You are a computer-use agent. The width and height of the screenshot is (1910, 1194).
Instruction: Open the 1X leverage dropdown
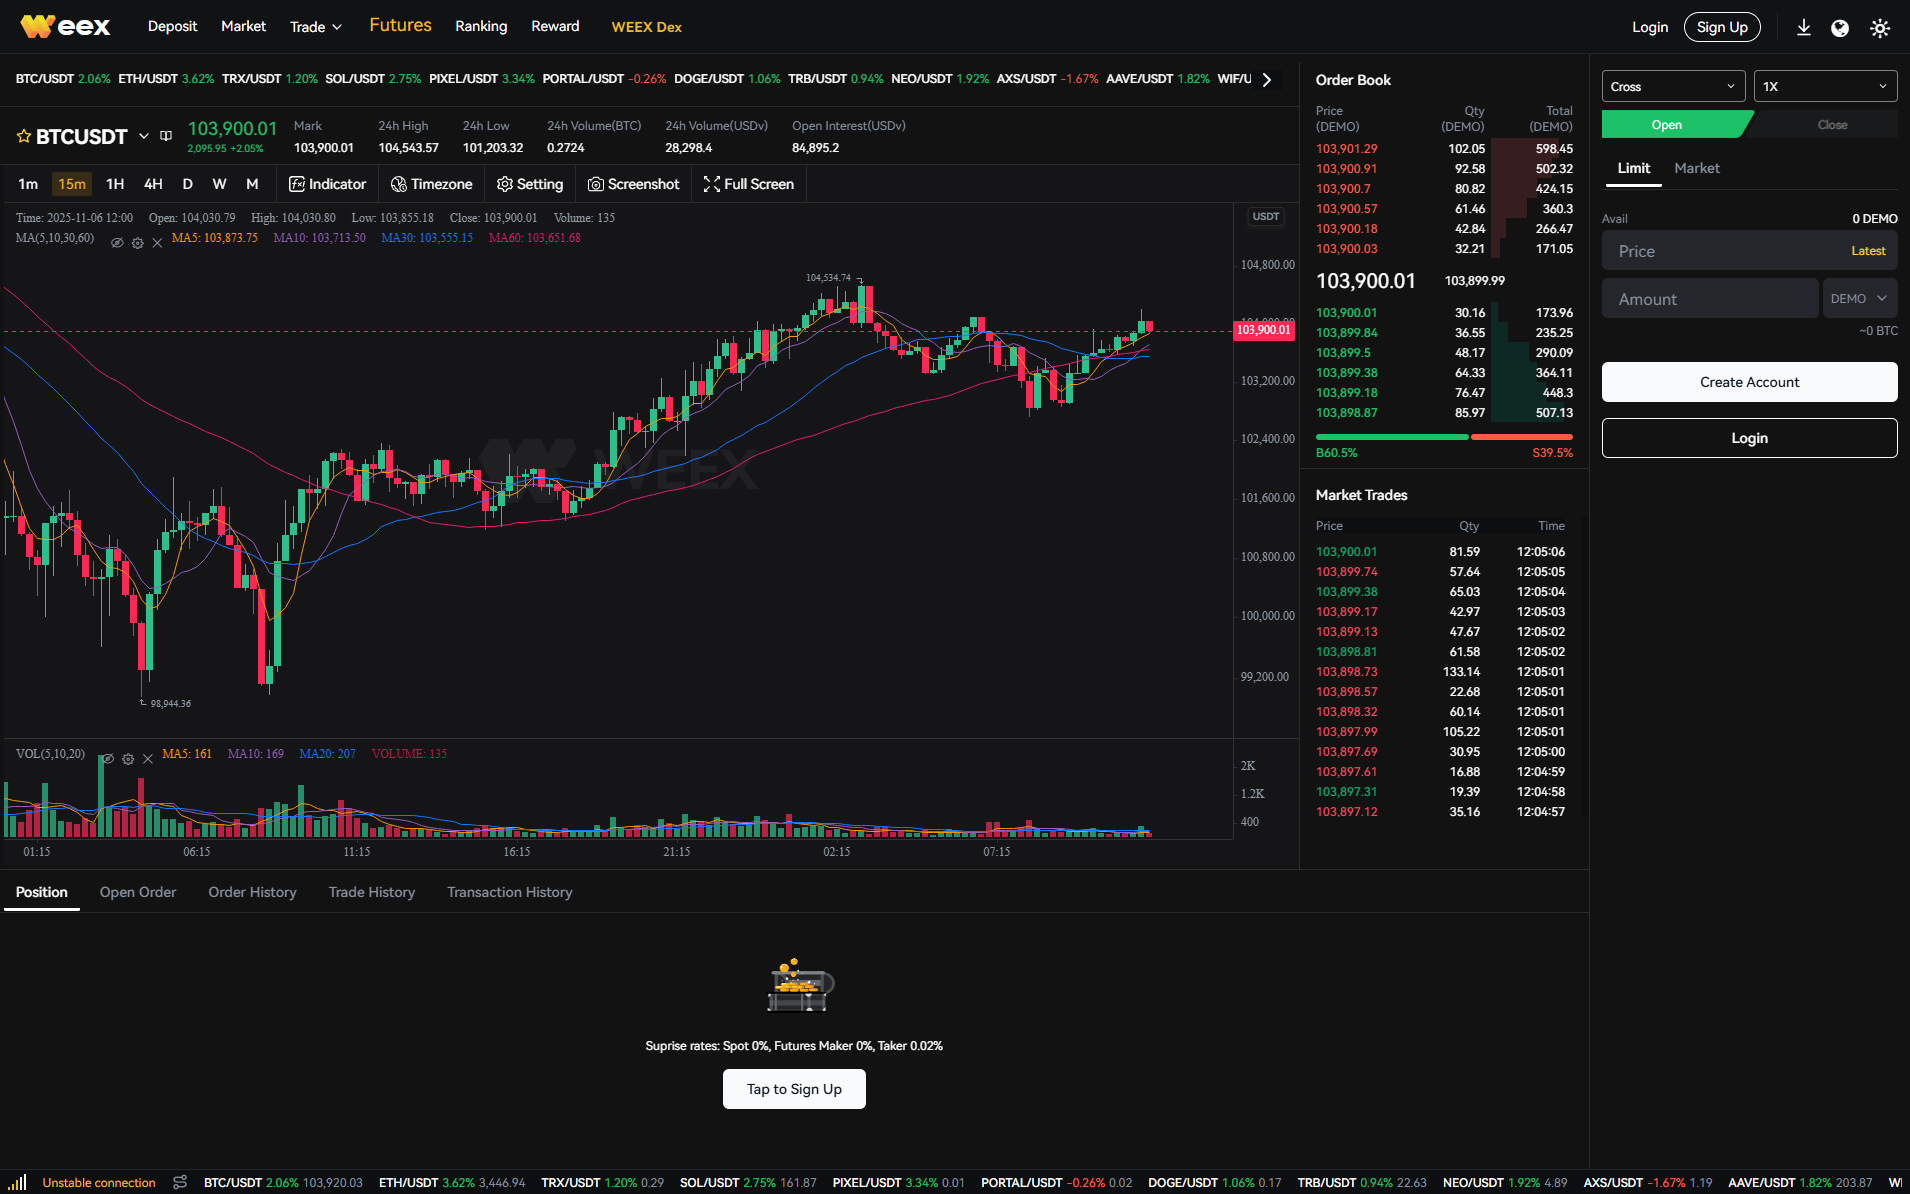click(x=1824, y=86)
